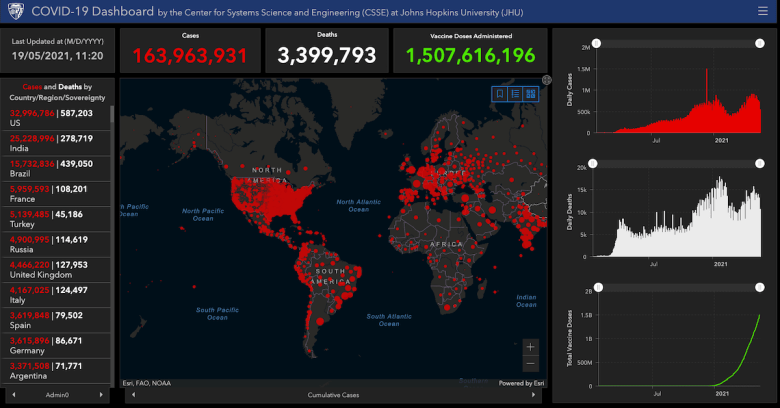Click Daily Cases chart right range handle
This screenshot has width=780, height=408.
tap(760, 44)
